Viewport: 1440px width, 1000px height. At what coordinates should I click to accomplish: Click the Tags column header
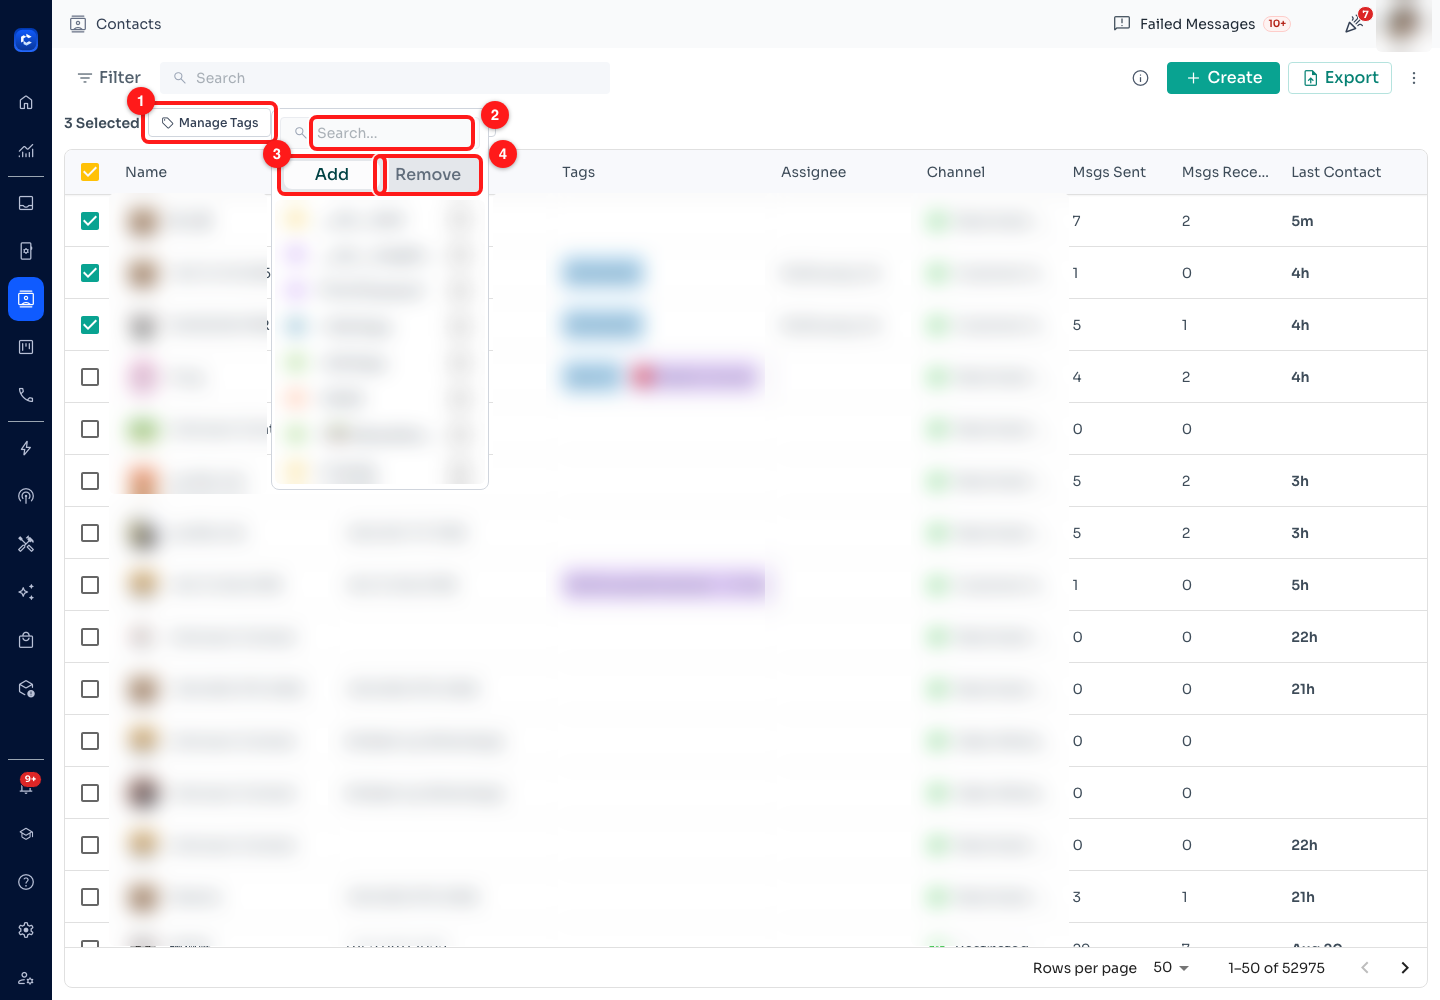[x=578, y=172]
